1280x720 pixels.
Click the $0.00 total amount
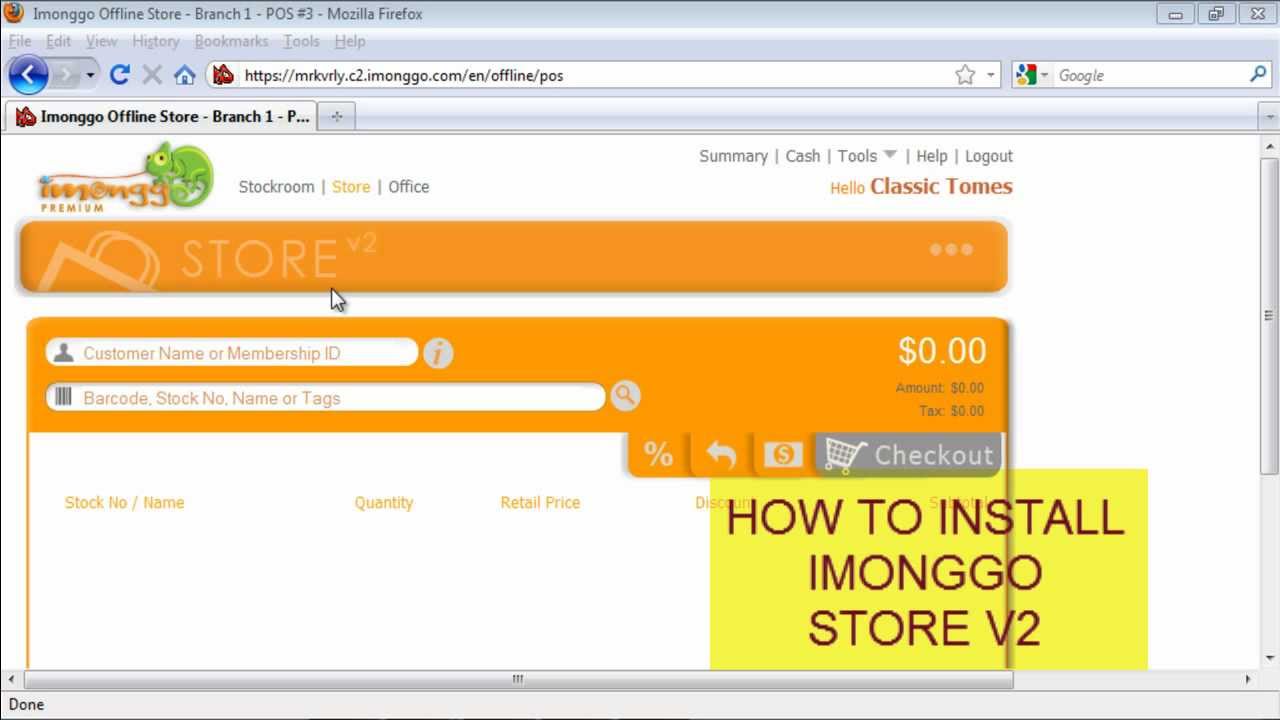[942, 351]
